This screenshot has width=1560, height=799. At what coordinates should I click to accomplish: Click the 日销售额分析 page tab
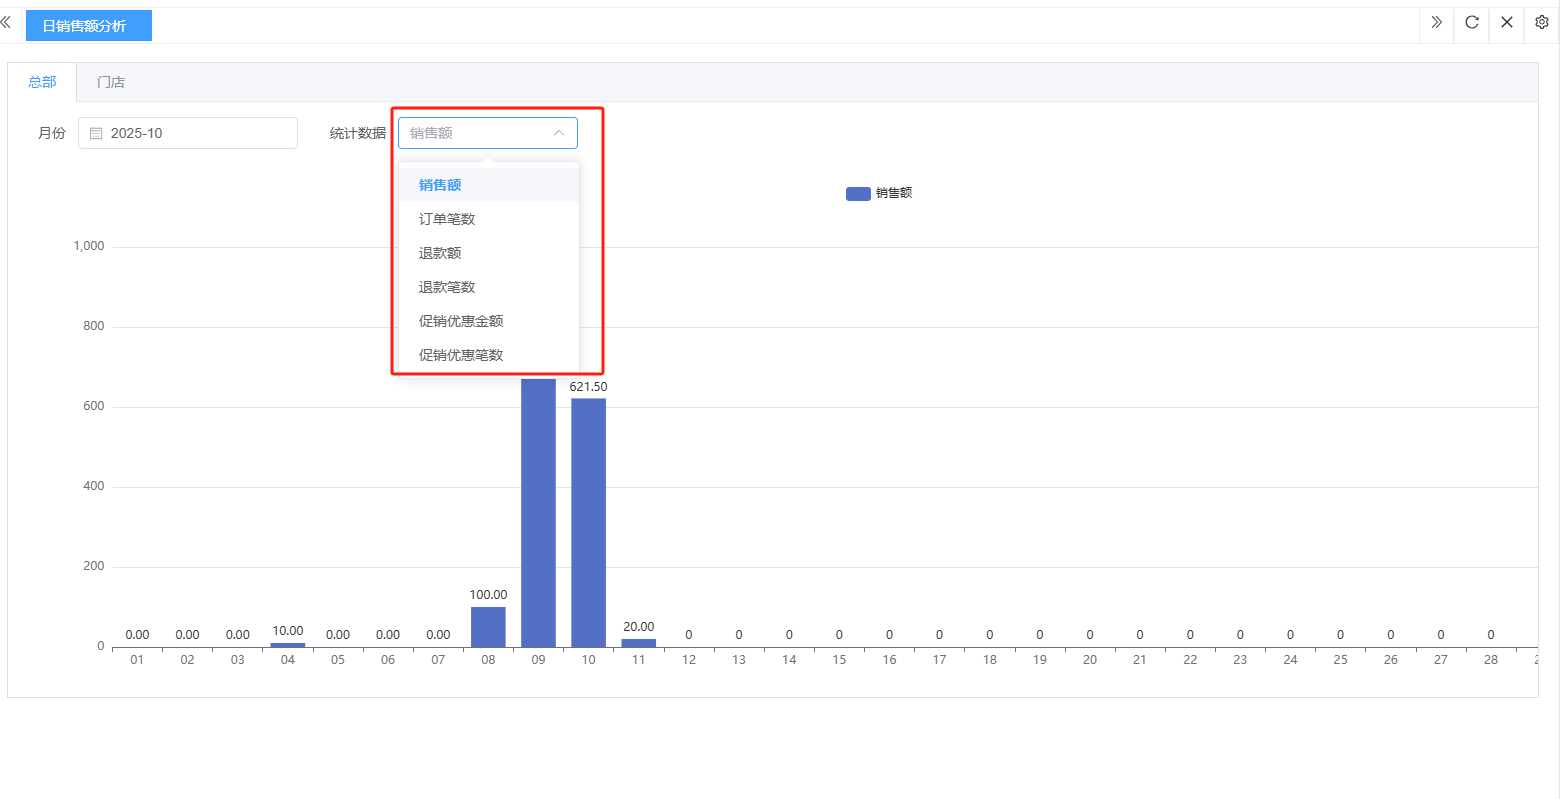point(88,26)
